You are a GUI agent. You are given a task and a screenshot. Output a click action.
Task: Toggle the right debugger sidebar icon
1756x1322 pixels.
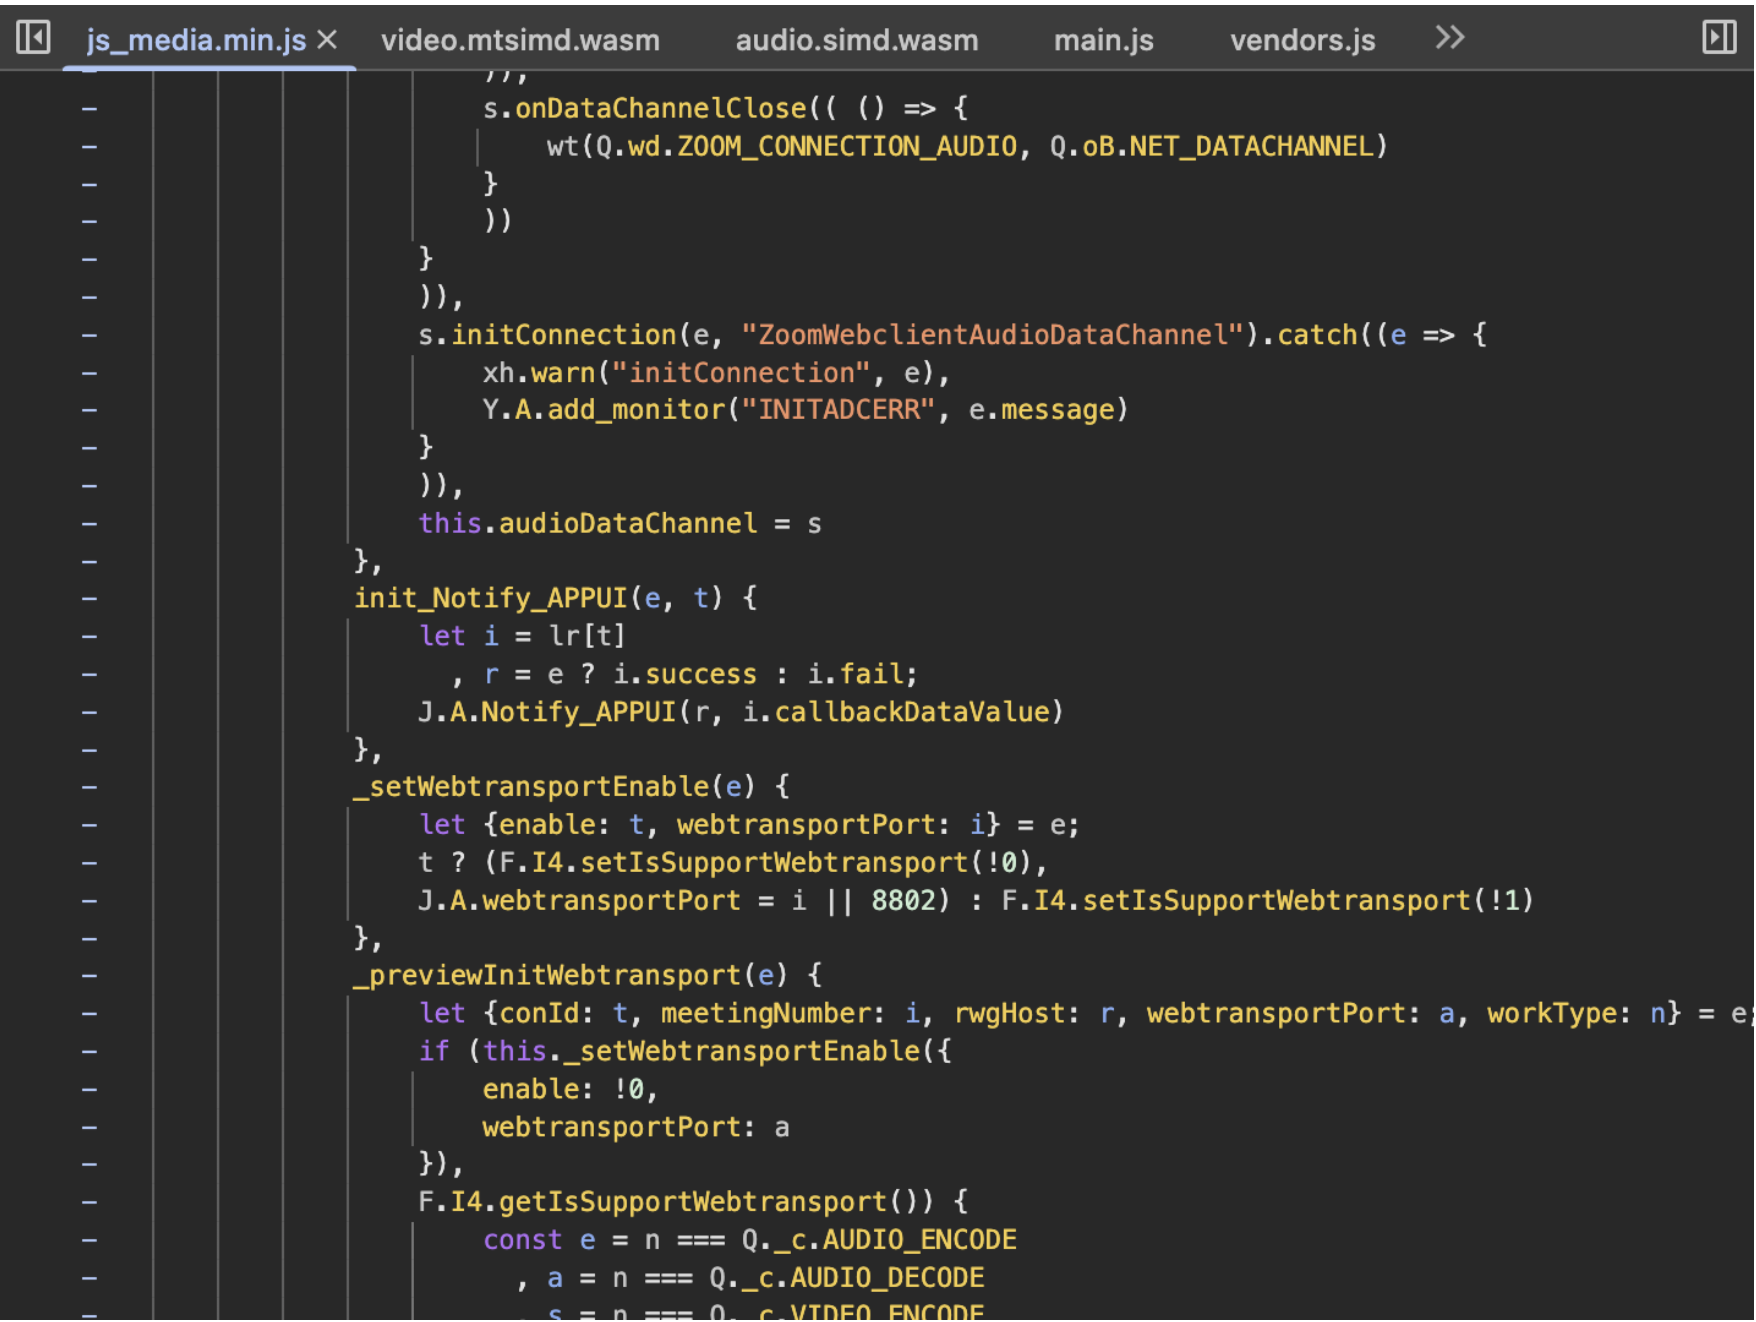tap(1719, 38)
